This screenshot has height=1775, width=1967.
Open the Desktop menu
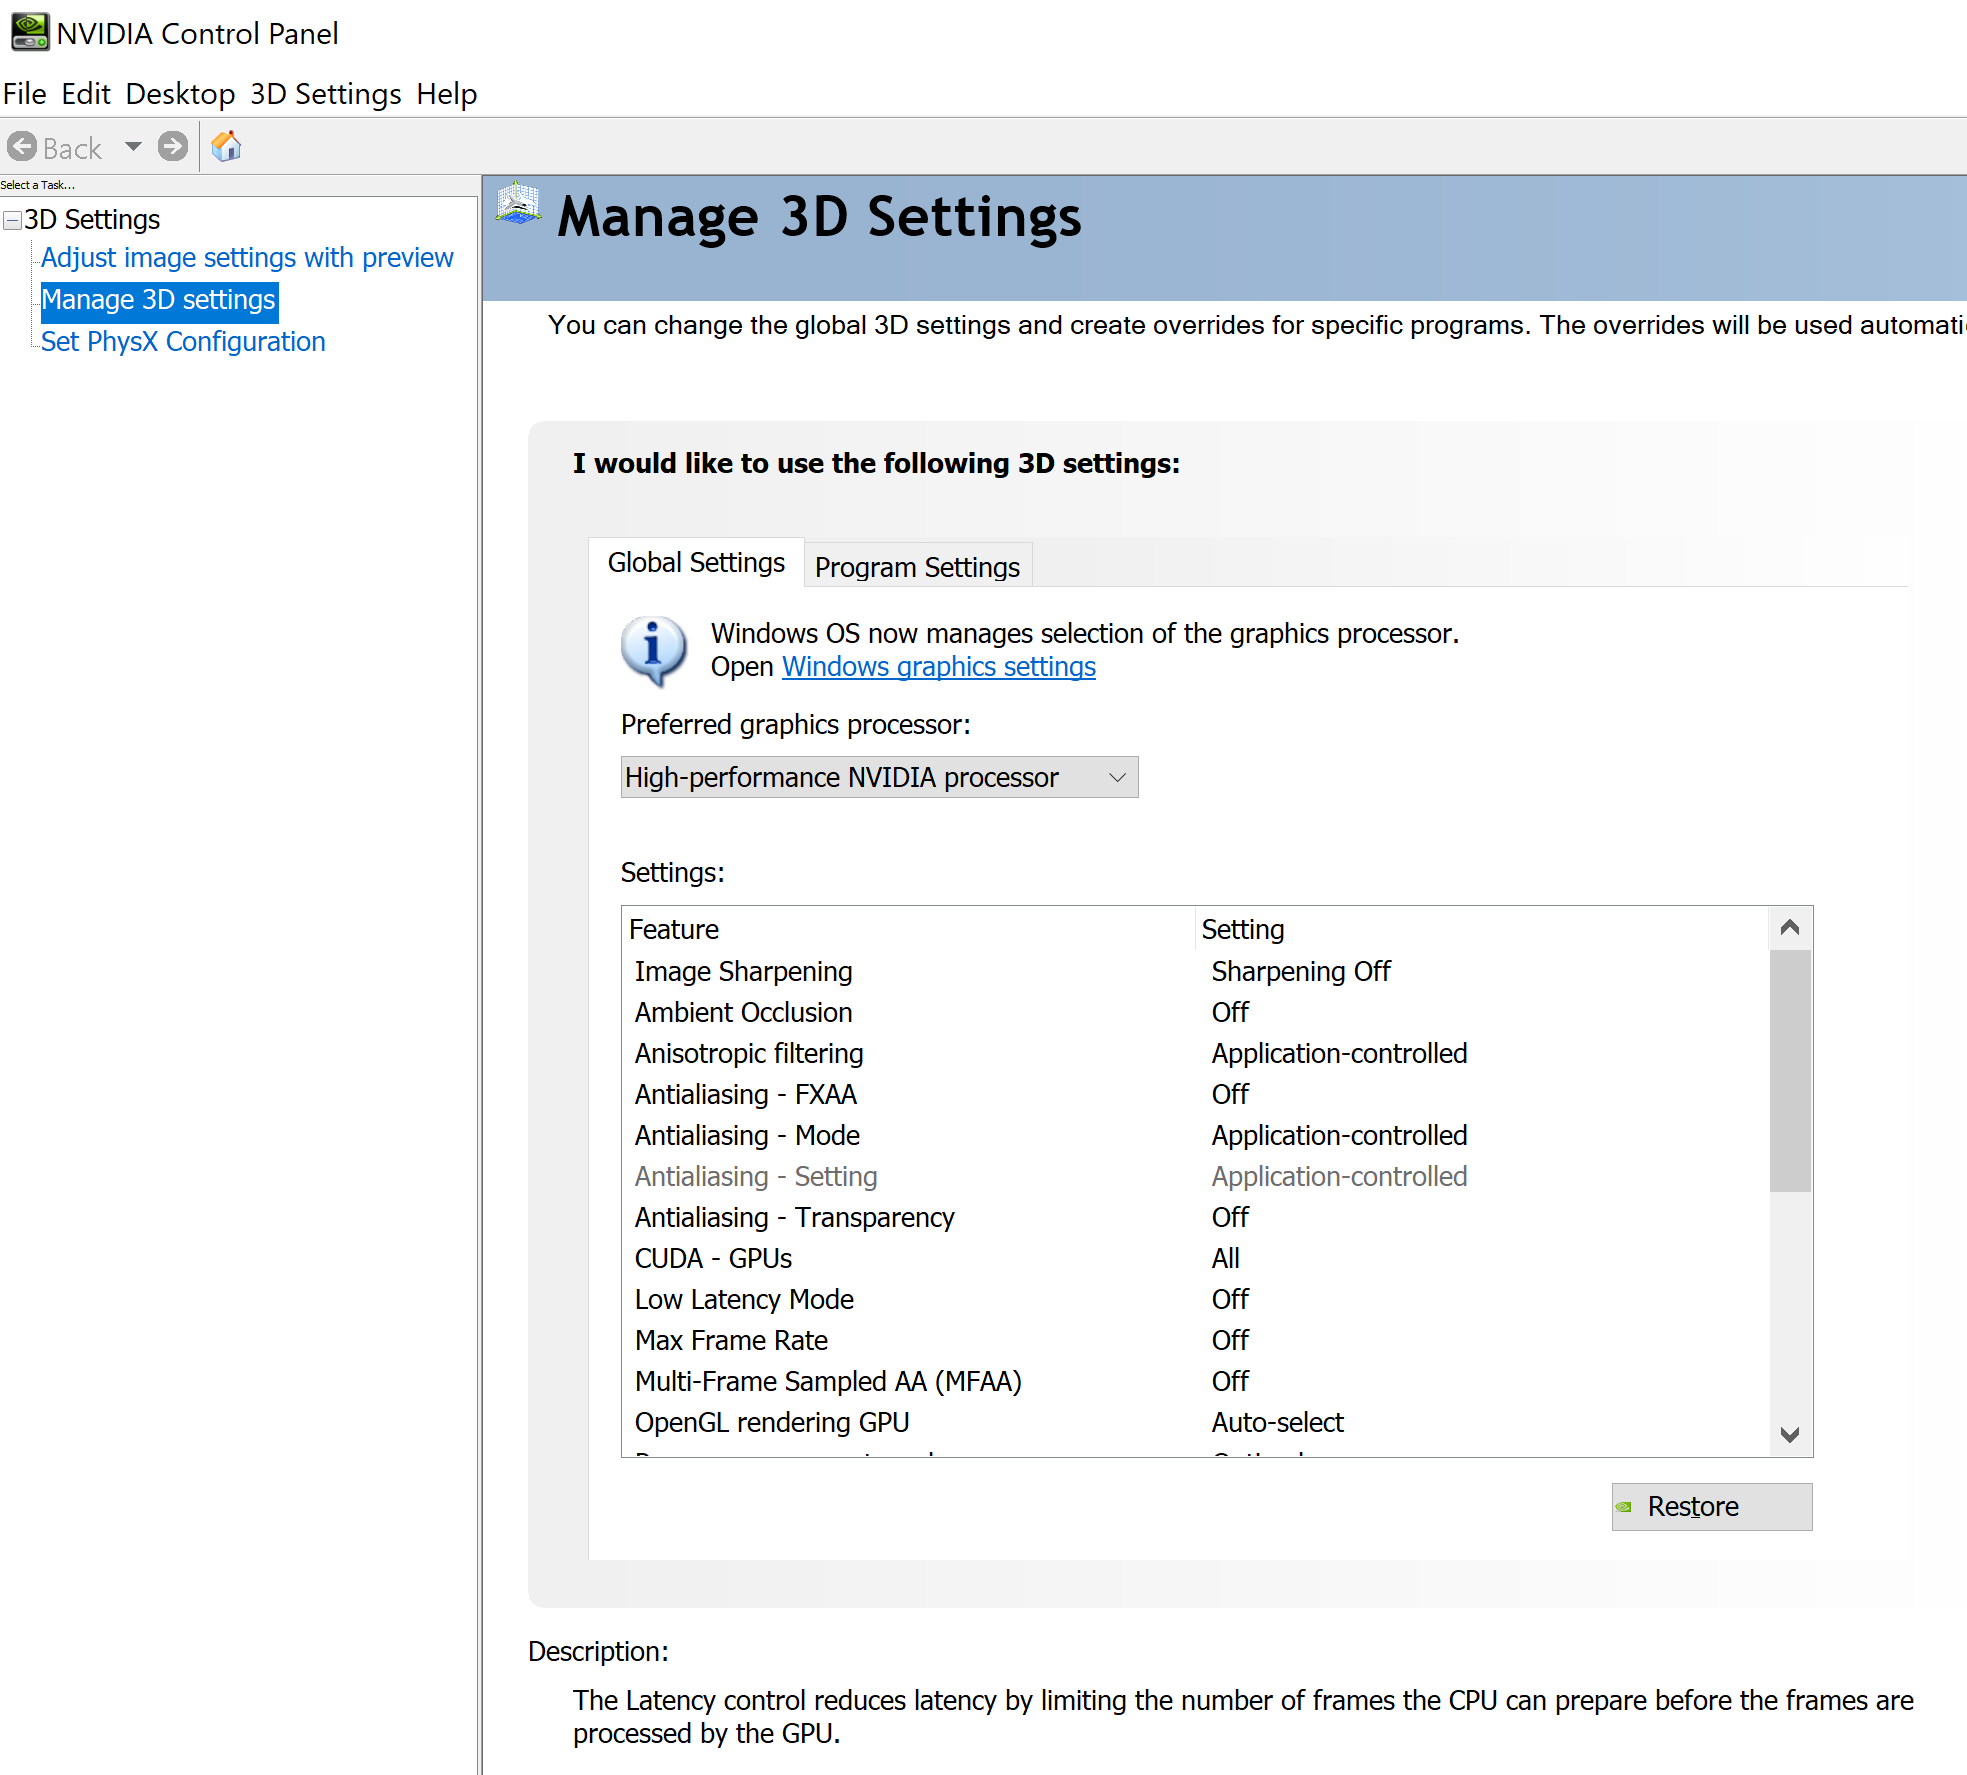180,94
